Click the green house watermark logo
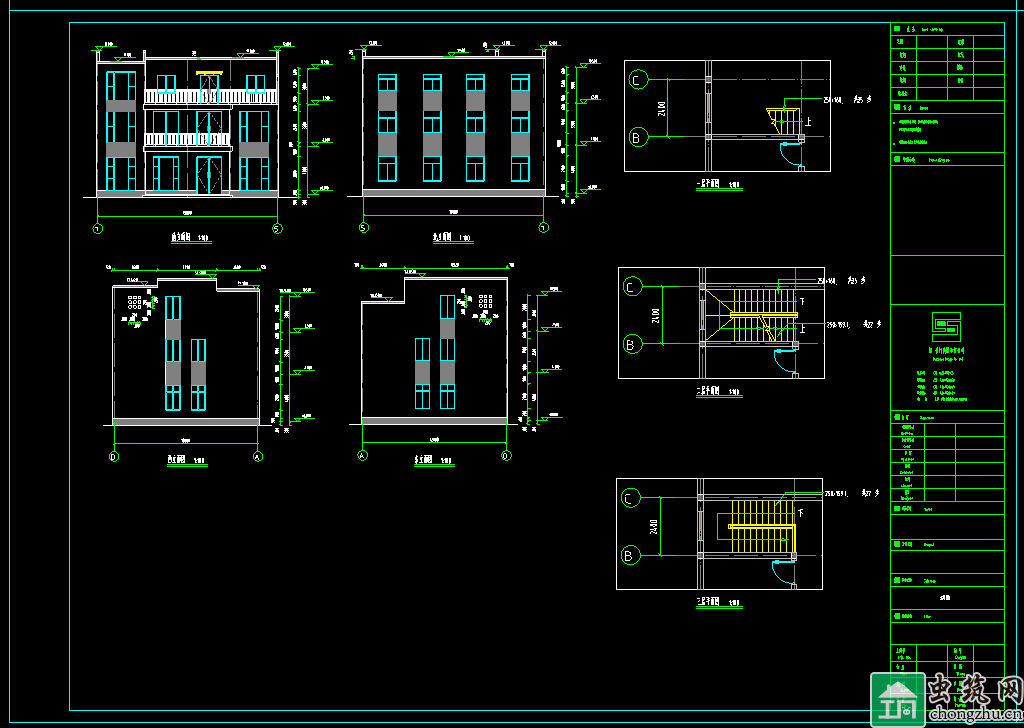1024x728 pixels. click(x=897, y=700)
